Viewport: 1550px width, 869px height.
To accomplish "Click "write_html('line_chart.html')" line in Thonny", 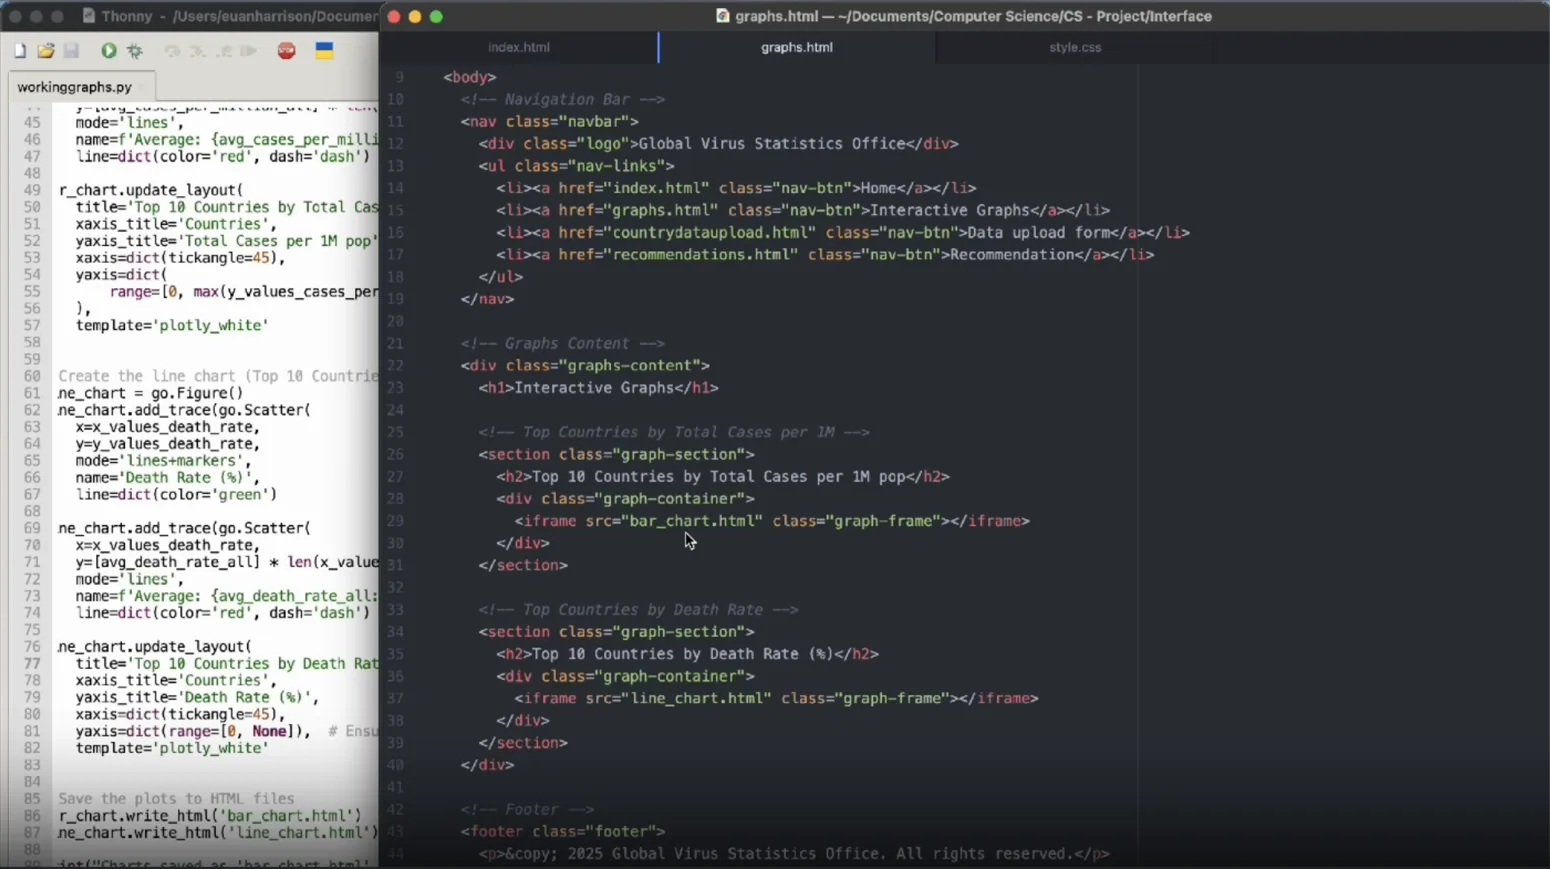I will pos(218,833).
